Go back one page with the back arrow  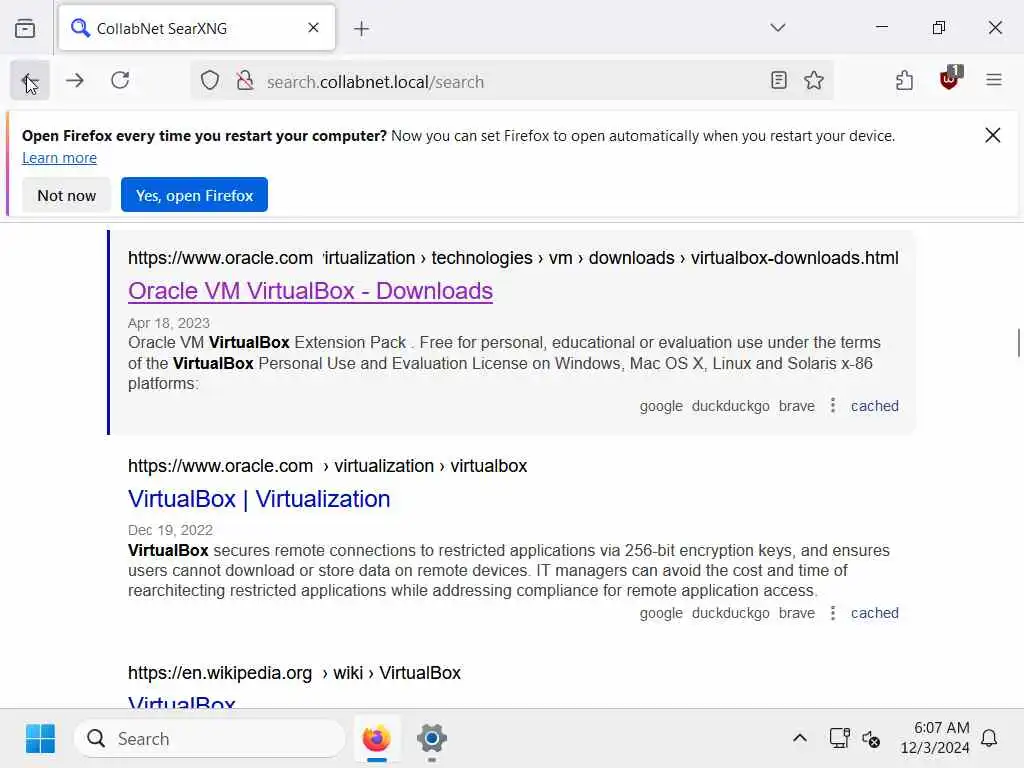(x=29, y=80)
